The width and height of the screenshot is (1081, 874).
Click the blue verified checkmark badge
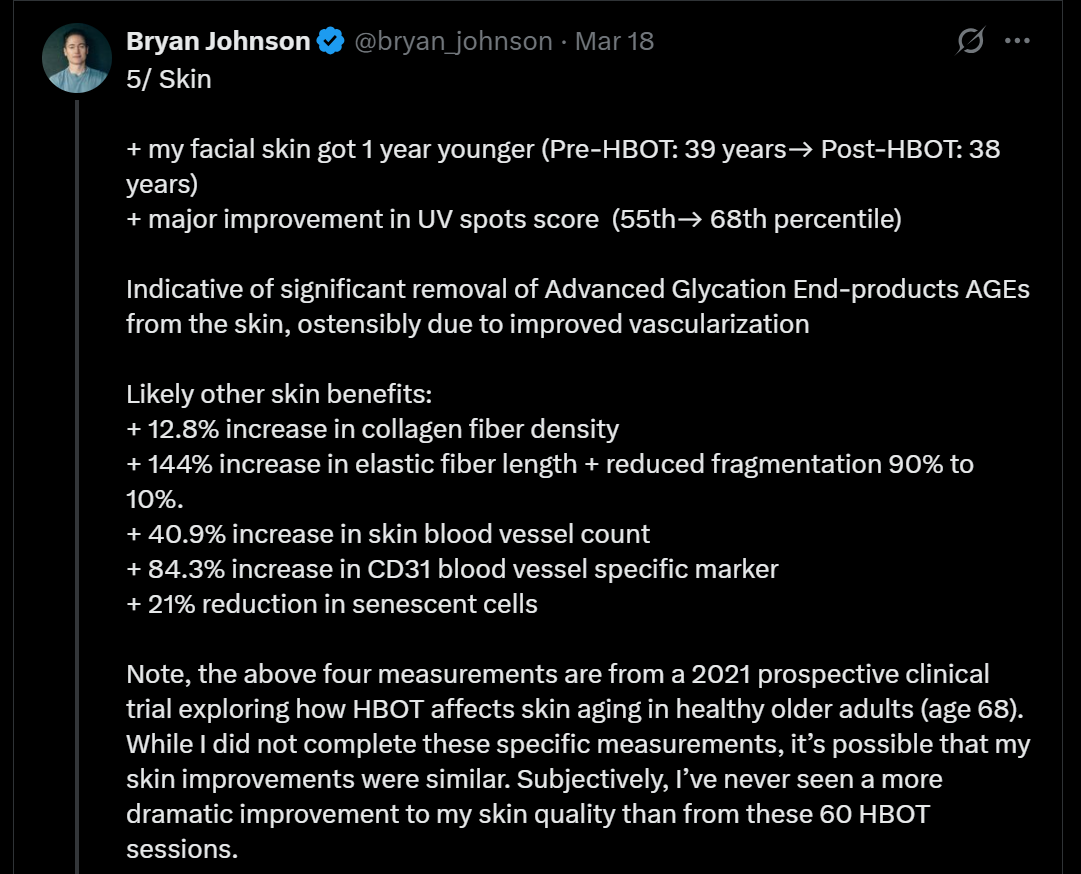click(x=330, y=41)
